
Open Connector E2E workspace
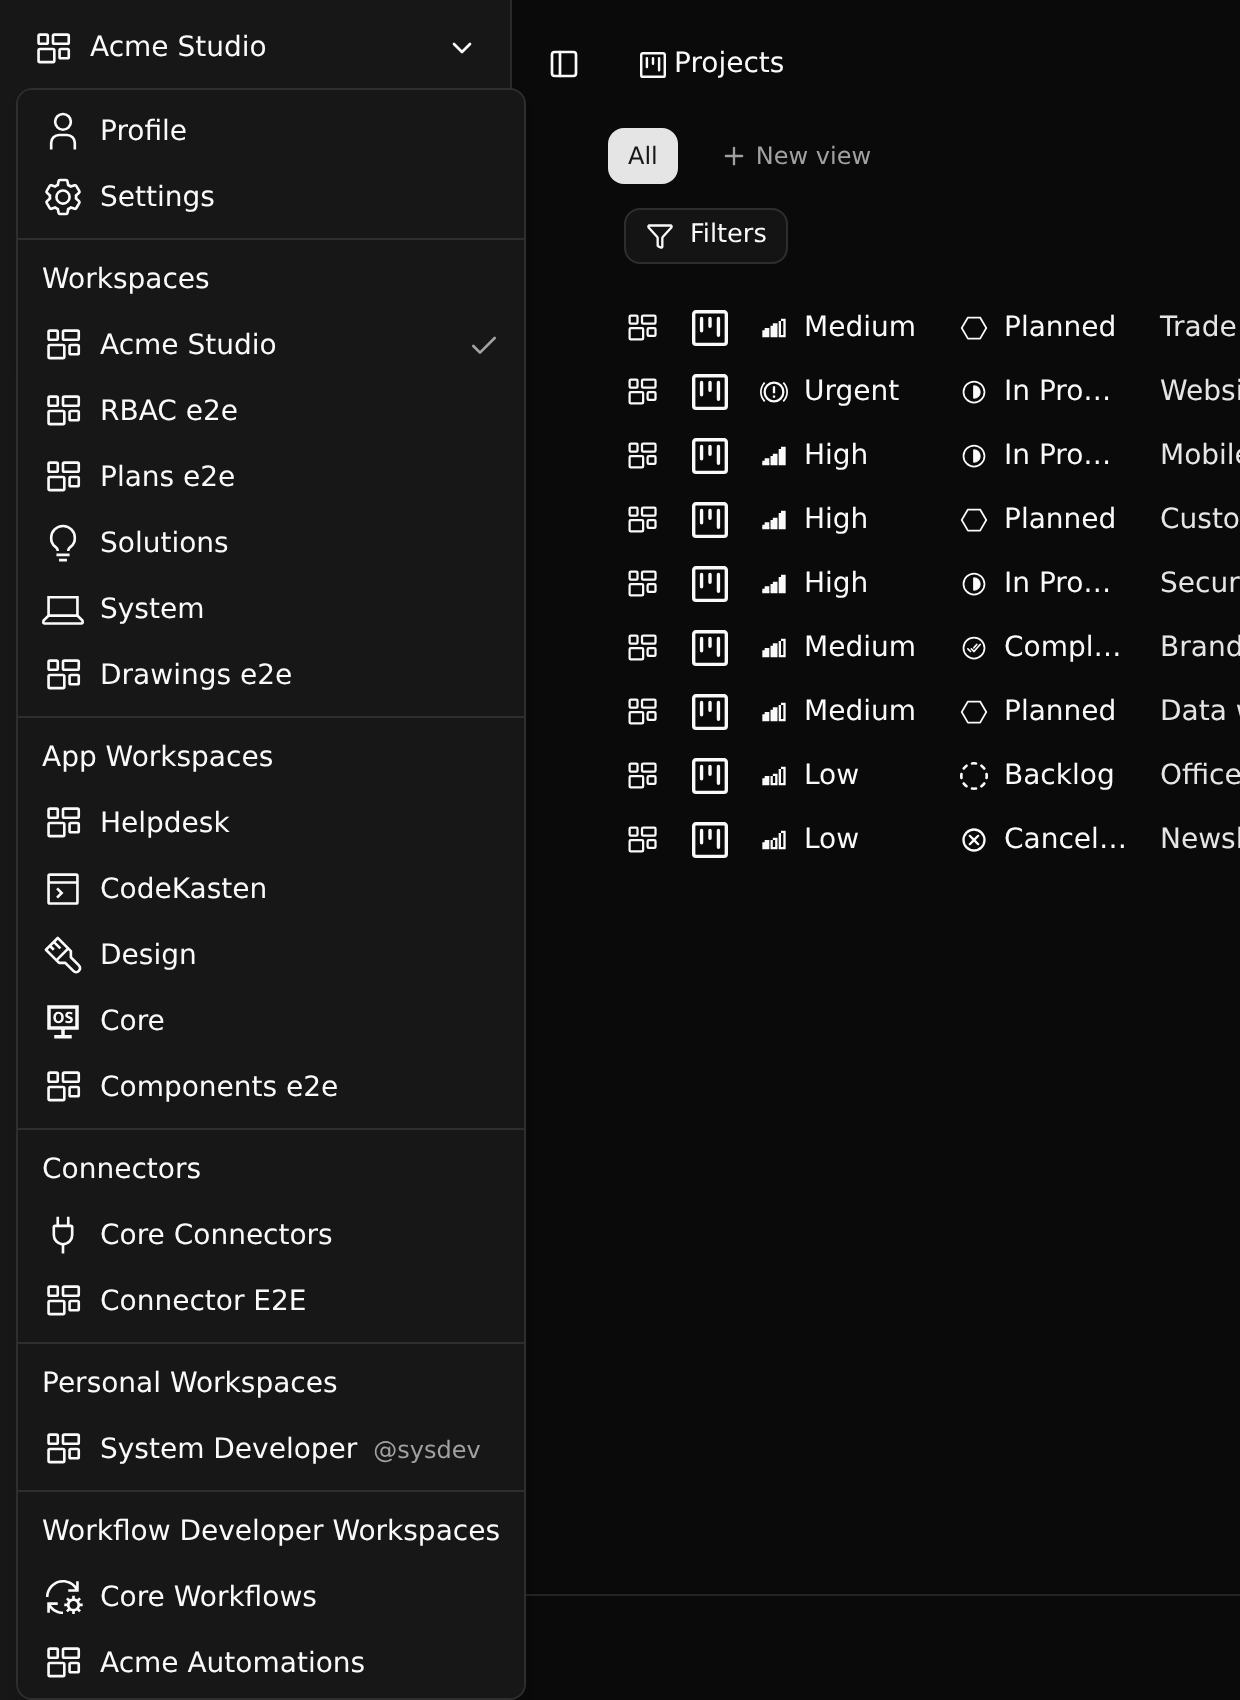pyautogui.click(x=271, y=1301)
